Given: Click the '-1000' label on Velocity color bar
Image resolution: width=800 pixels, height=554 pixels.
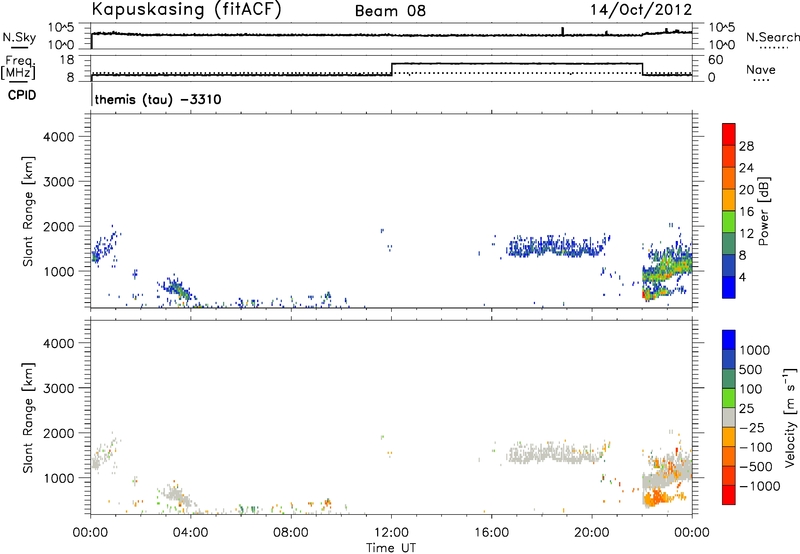Looking at the screenshot, I should pos(759,486).
